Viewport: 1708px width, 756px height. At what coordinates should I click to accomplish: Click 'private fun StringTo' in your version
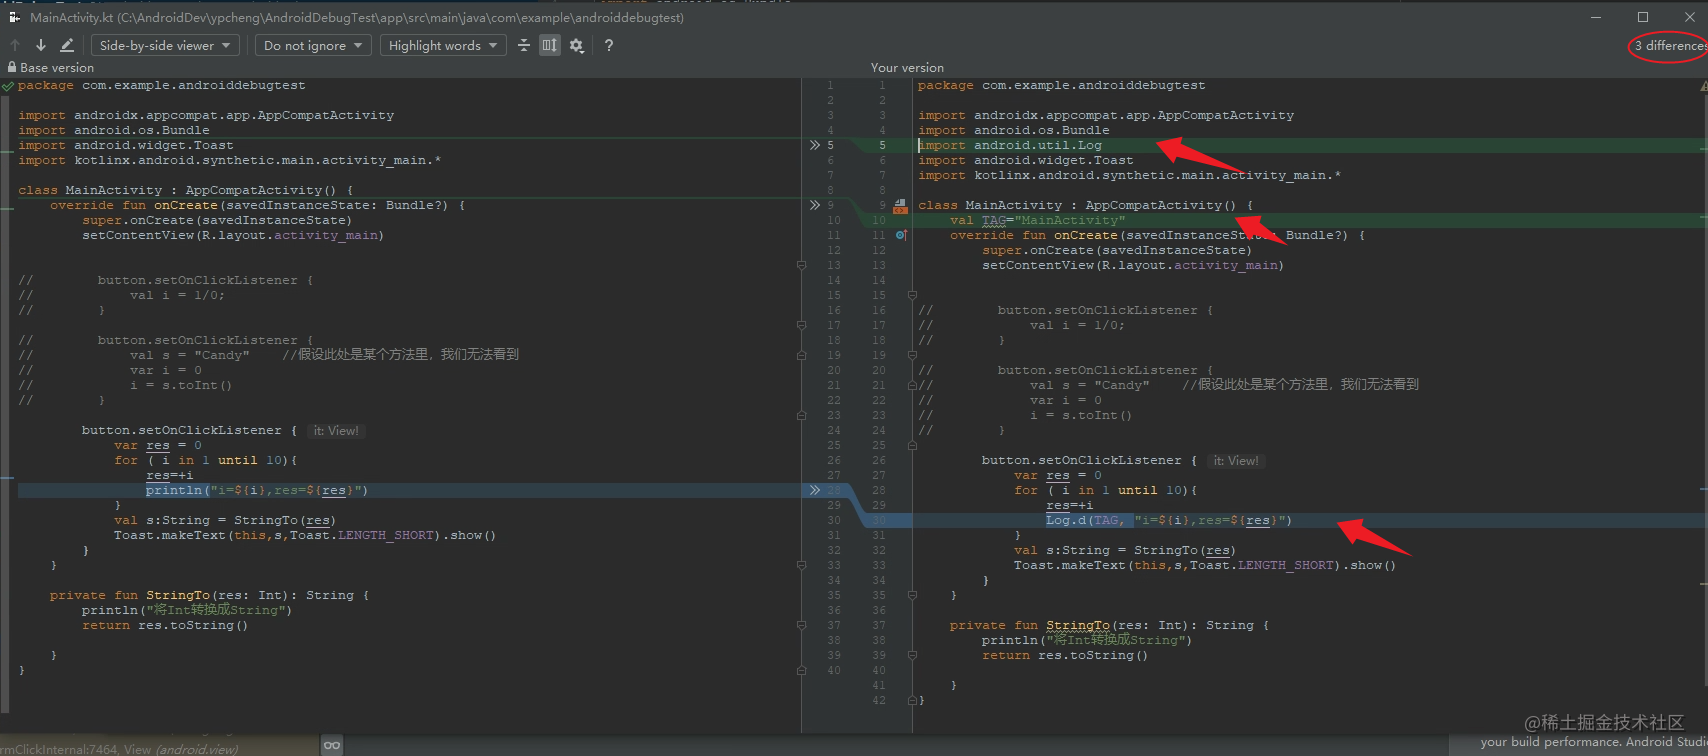coord(1030,625)
